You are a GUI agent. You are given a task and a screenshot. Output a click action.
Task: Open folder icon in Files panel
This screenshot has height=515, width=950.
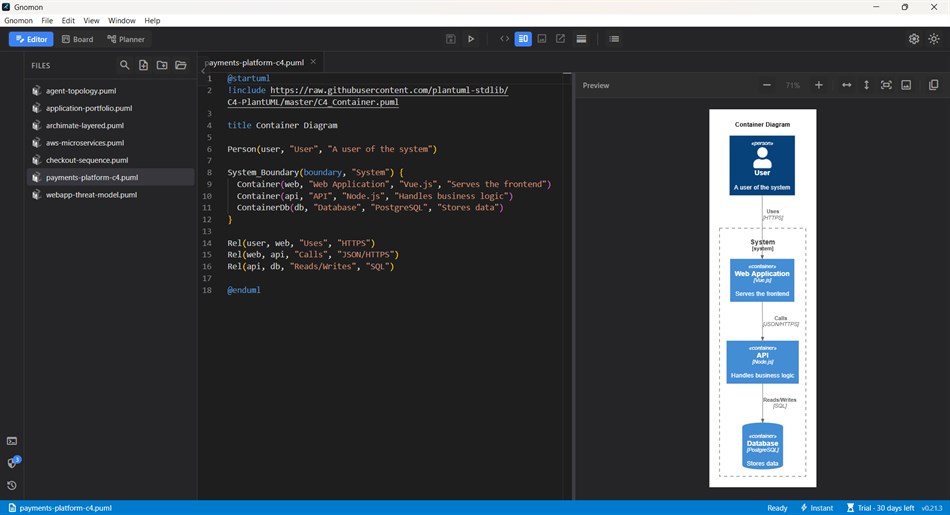coord(181,65)
